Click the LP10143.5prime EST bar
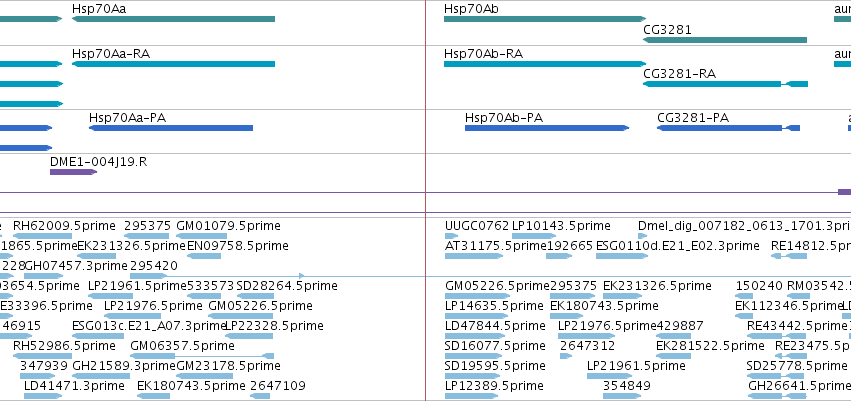Image resolution: width=851 pixels, height=401 pixels. tap(534, 236)
